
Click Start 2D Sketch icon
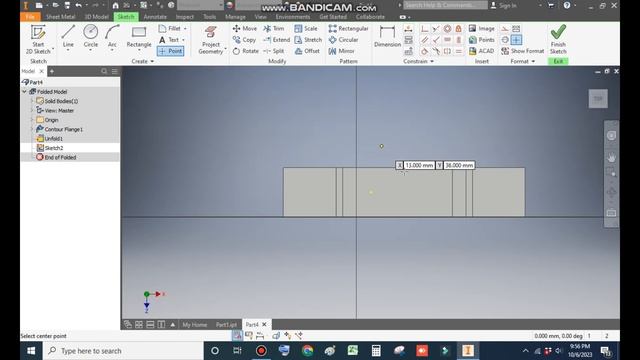pyautogui.click(x=38, y=39)
